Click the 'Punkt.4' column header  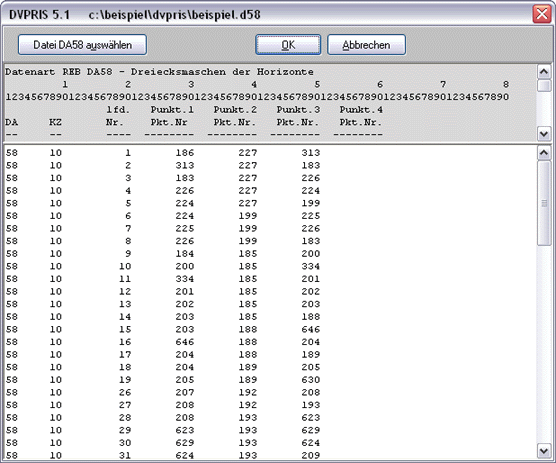pyautogui.click(x=361, y=110)
